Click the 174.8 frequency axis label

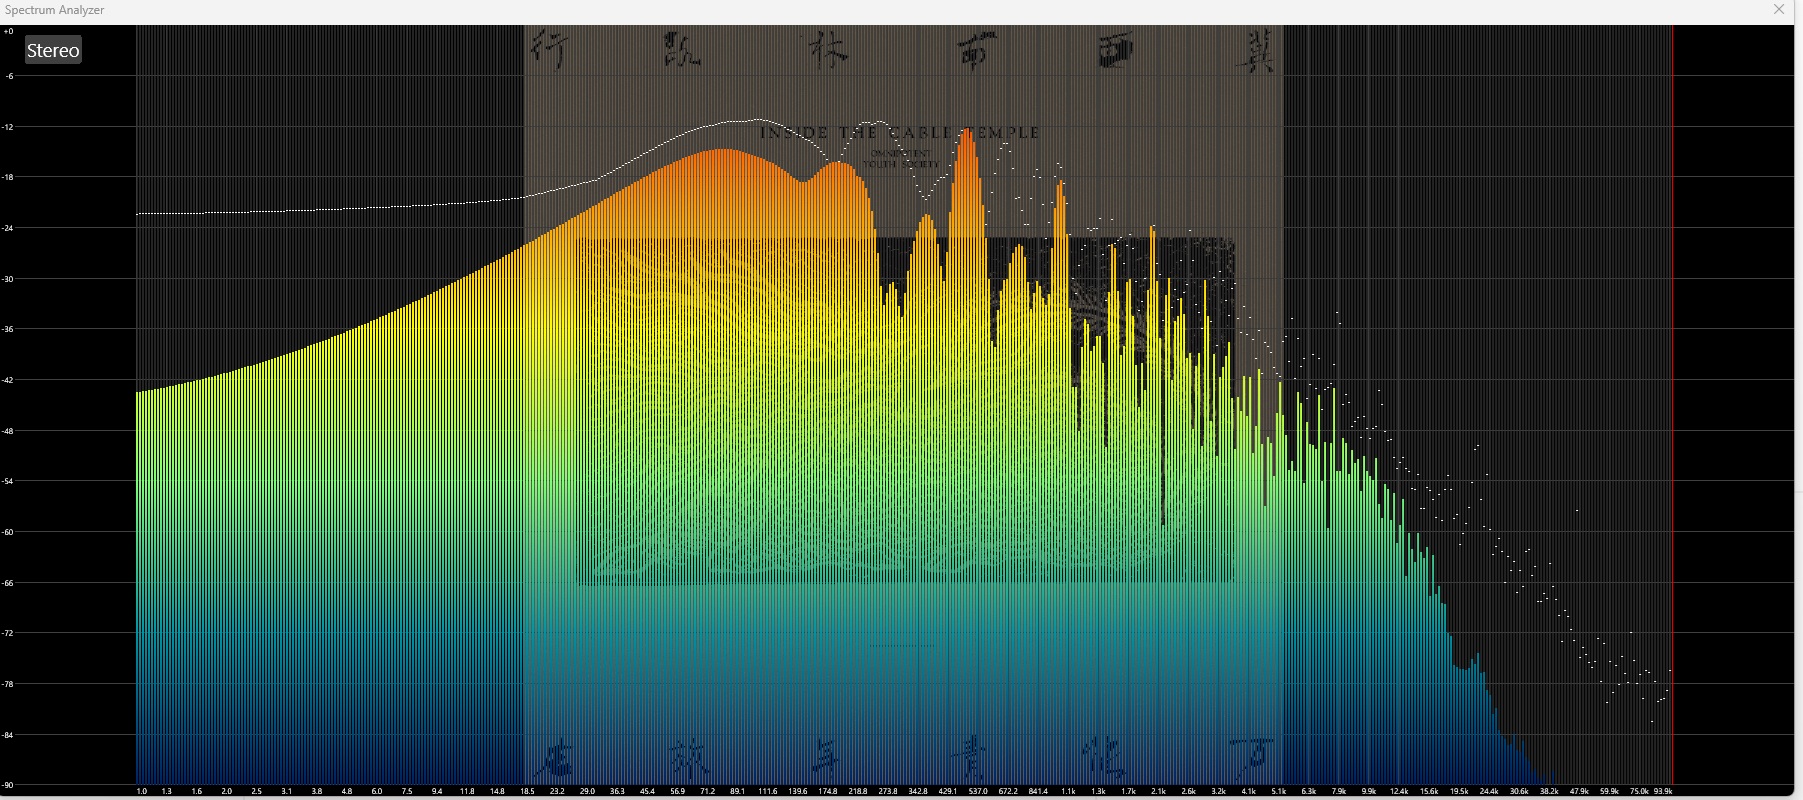coord(827,791)
